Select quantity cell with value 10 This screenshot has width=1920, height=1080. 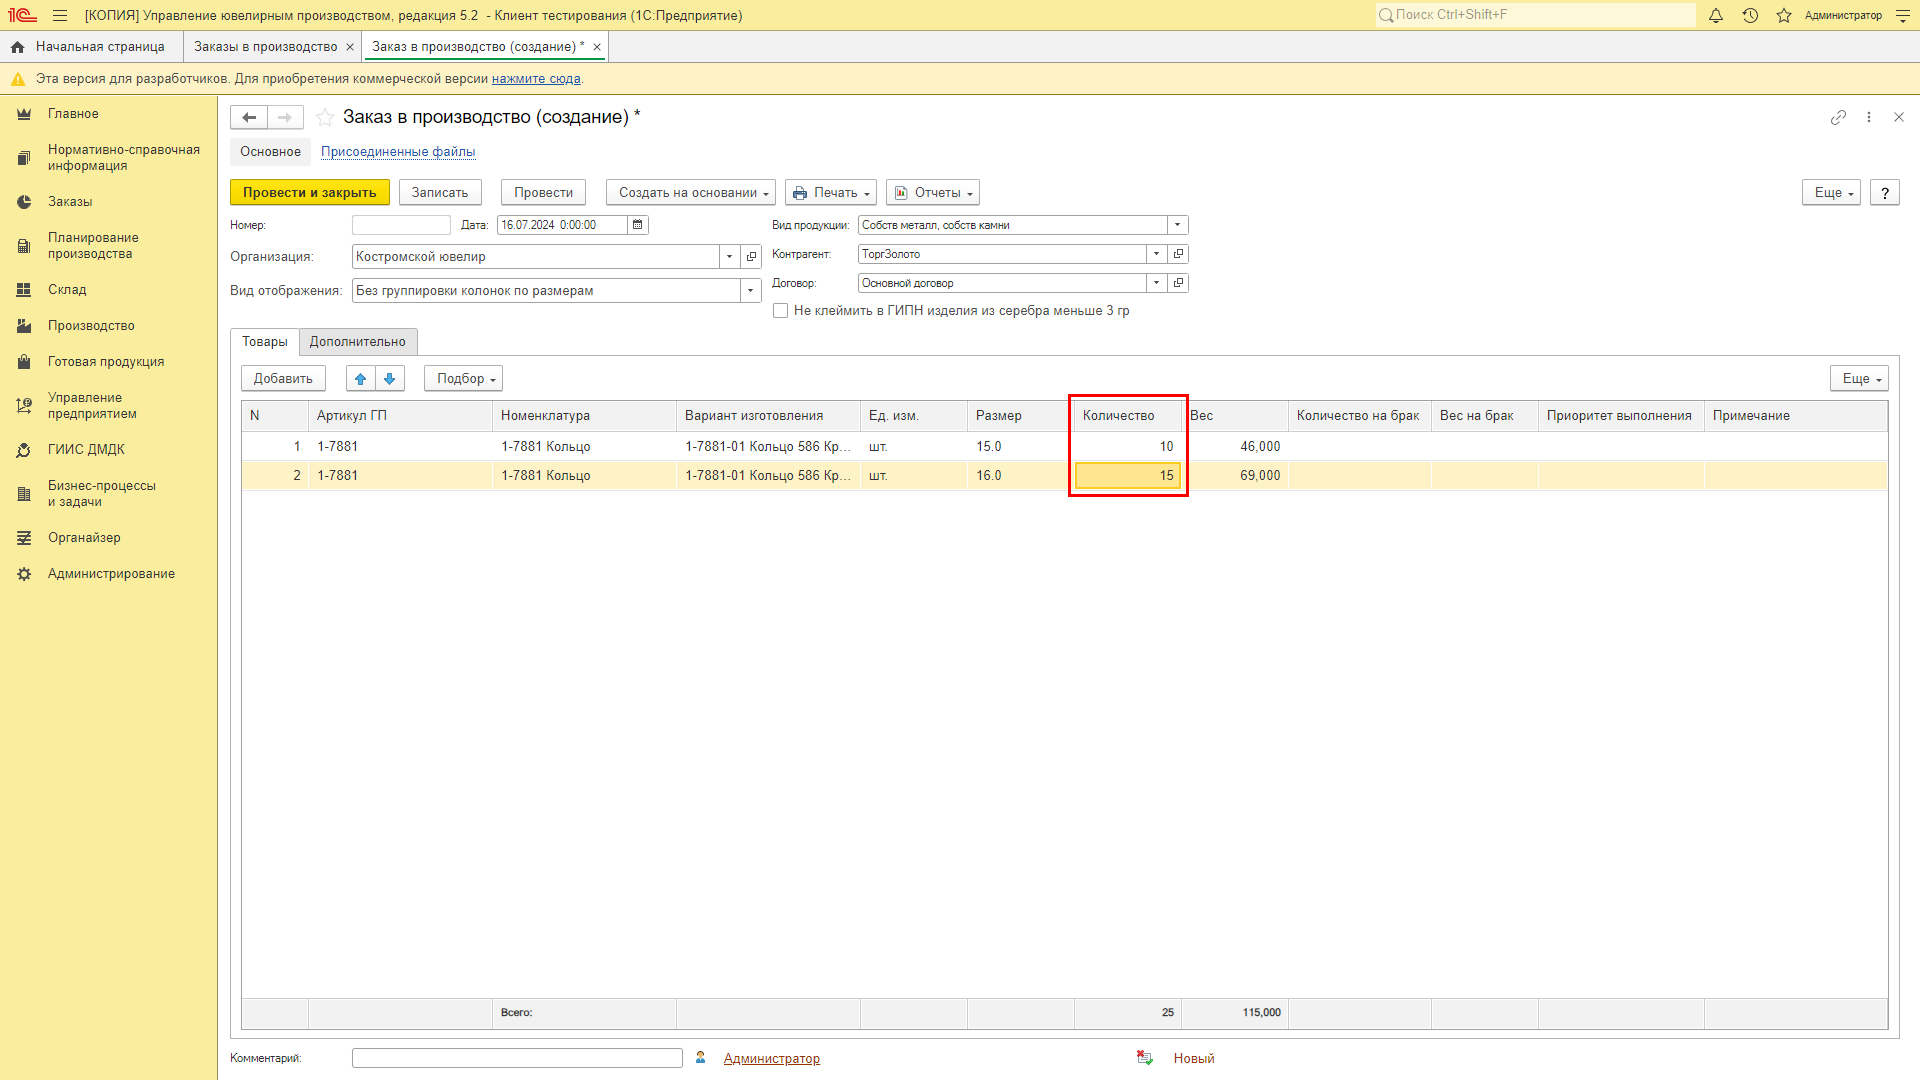coord(1128,447)
